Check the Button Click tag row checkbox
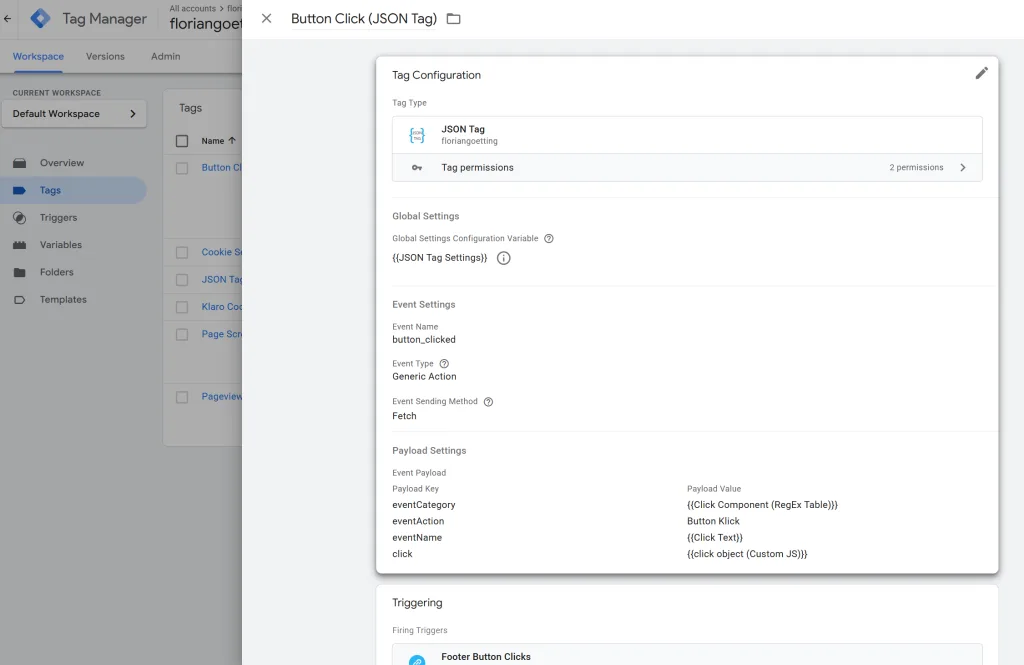This screenshot has width=1024, height=665. (182, 169)
